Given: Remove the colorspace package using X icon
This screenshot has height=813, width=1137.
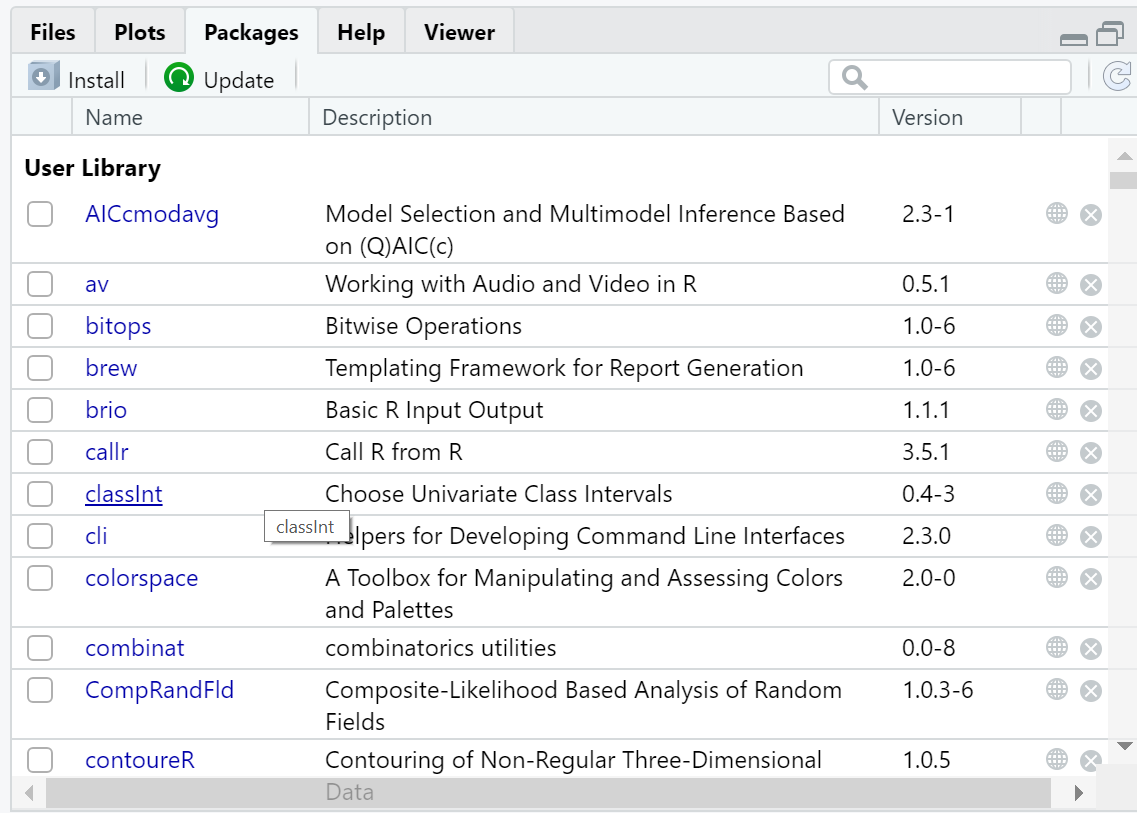Looking at the screenshot, I should pos(1091,579).
